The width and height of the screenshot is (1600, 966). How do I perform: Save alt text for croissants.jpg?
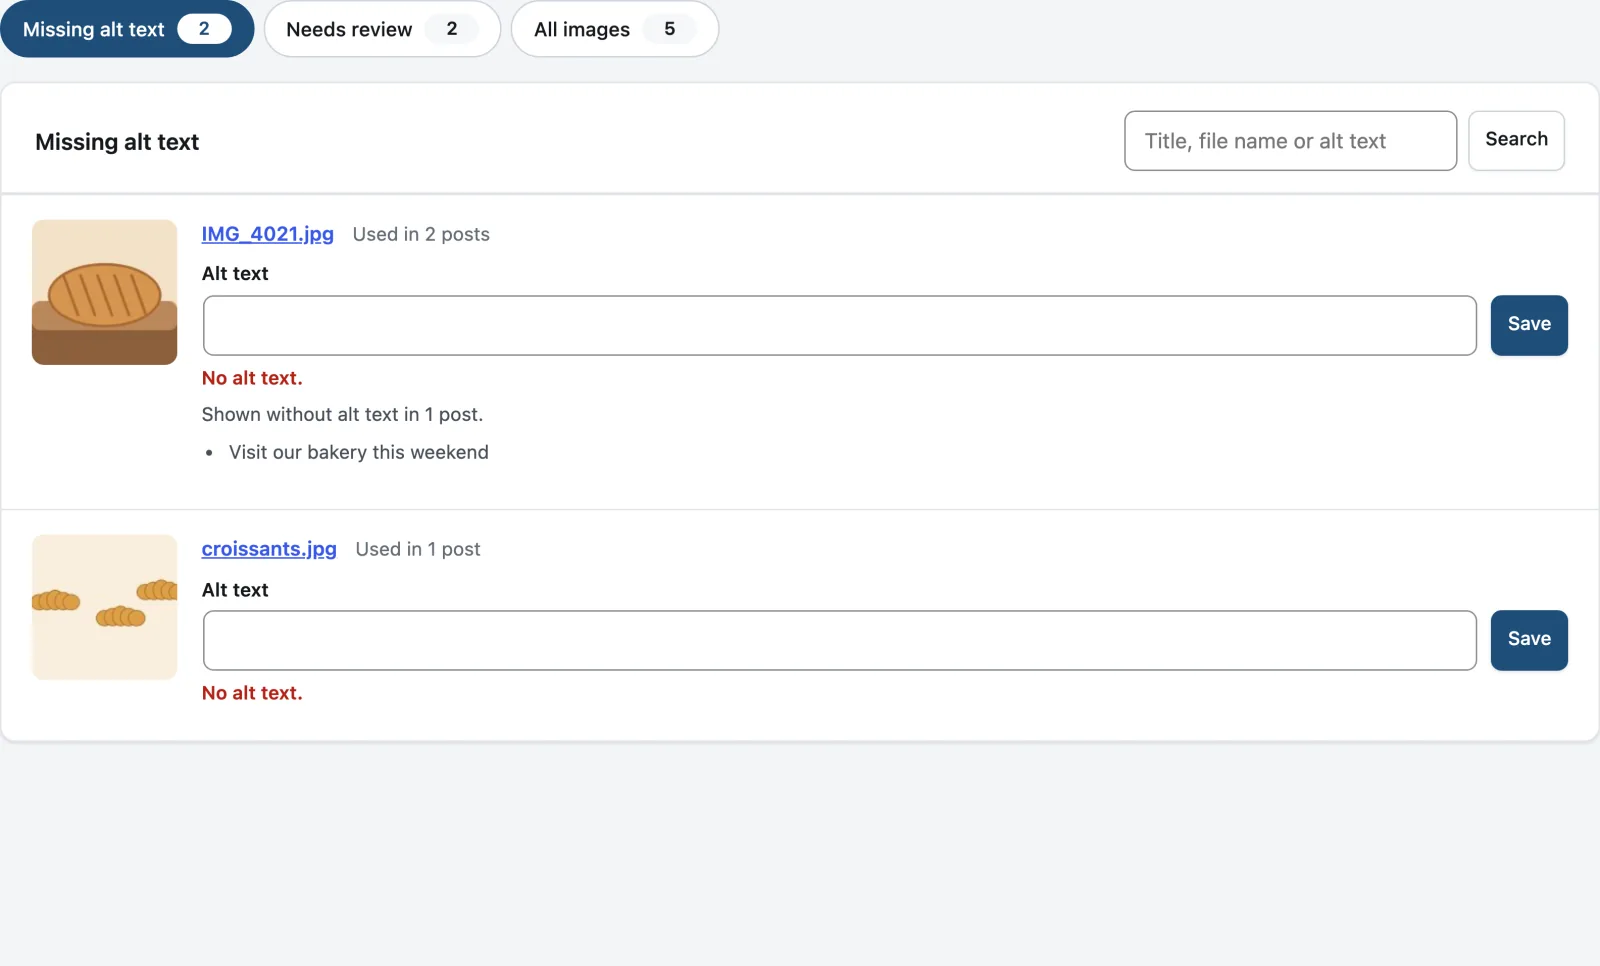tap(1529, 640)
